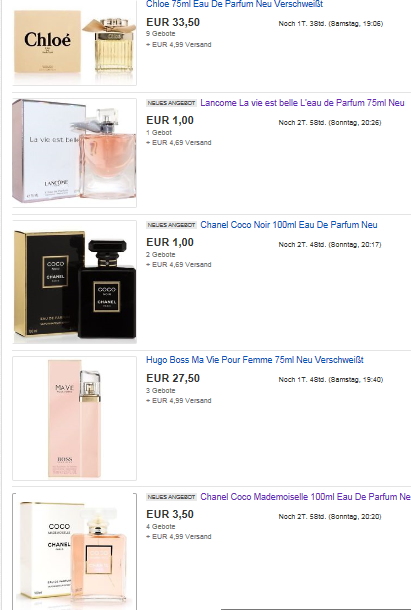
Task: Open the Chloe 75ml Eau De Parfum listing title
Action: click(234, 4)
